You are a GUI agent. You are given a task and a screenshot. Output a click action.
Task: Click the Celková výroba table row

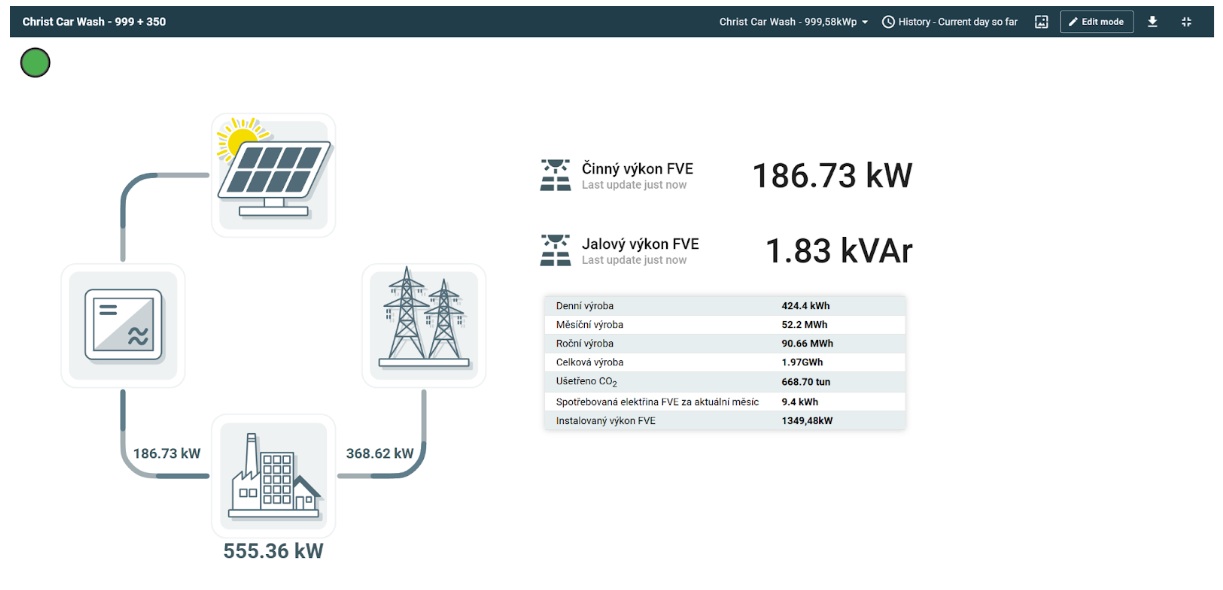[724, 362]
